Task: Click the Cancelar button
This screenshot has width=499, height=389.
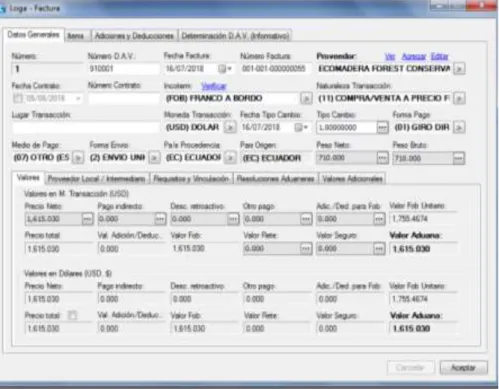Action: tap(410, 368)
